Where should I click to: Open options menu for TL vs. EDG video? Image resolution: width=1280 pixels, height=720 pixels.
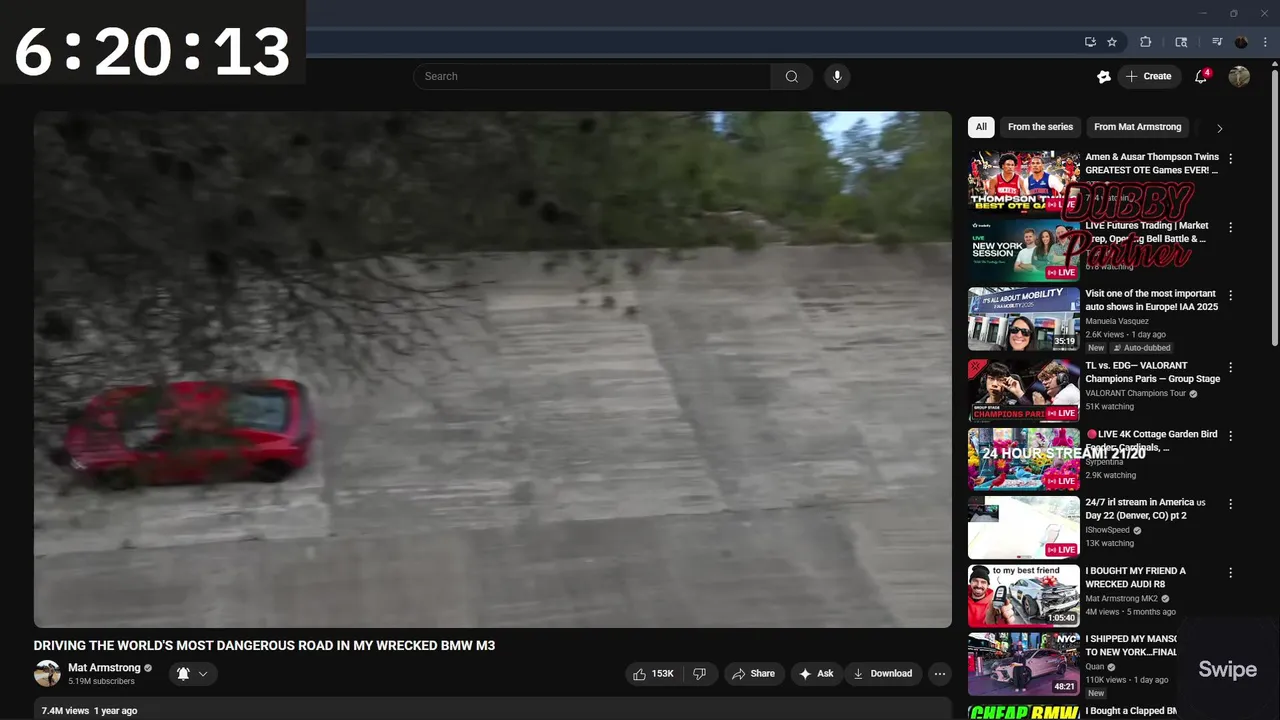point(1230,368)
